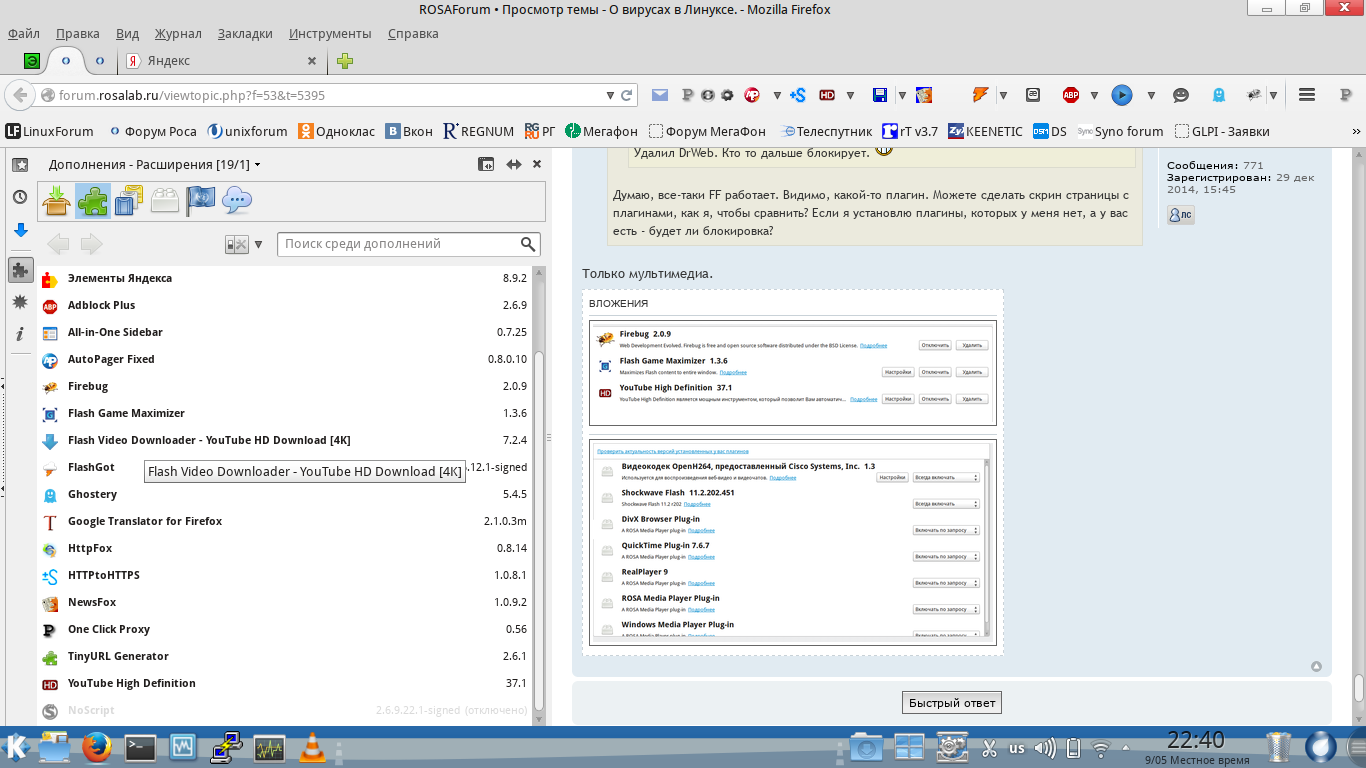Click the YouTube HD toolbar icon
This screenshot has height=768, width=1366.
[827, 95]
